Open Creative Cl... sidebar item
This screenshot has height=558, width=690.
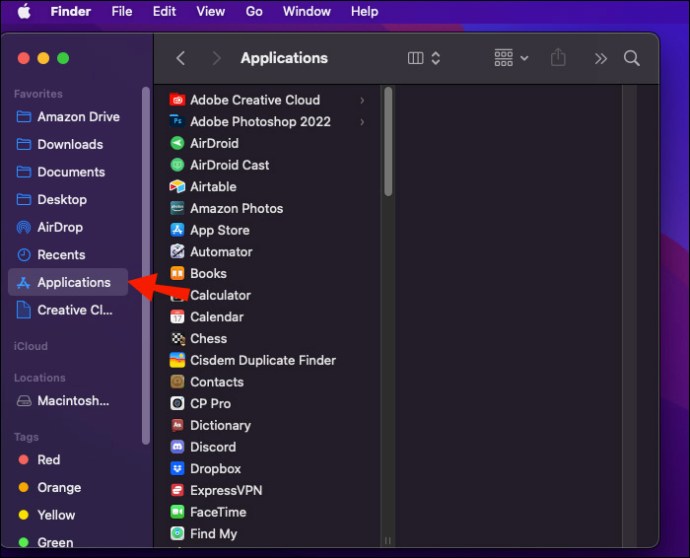[x=68, y=310]
